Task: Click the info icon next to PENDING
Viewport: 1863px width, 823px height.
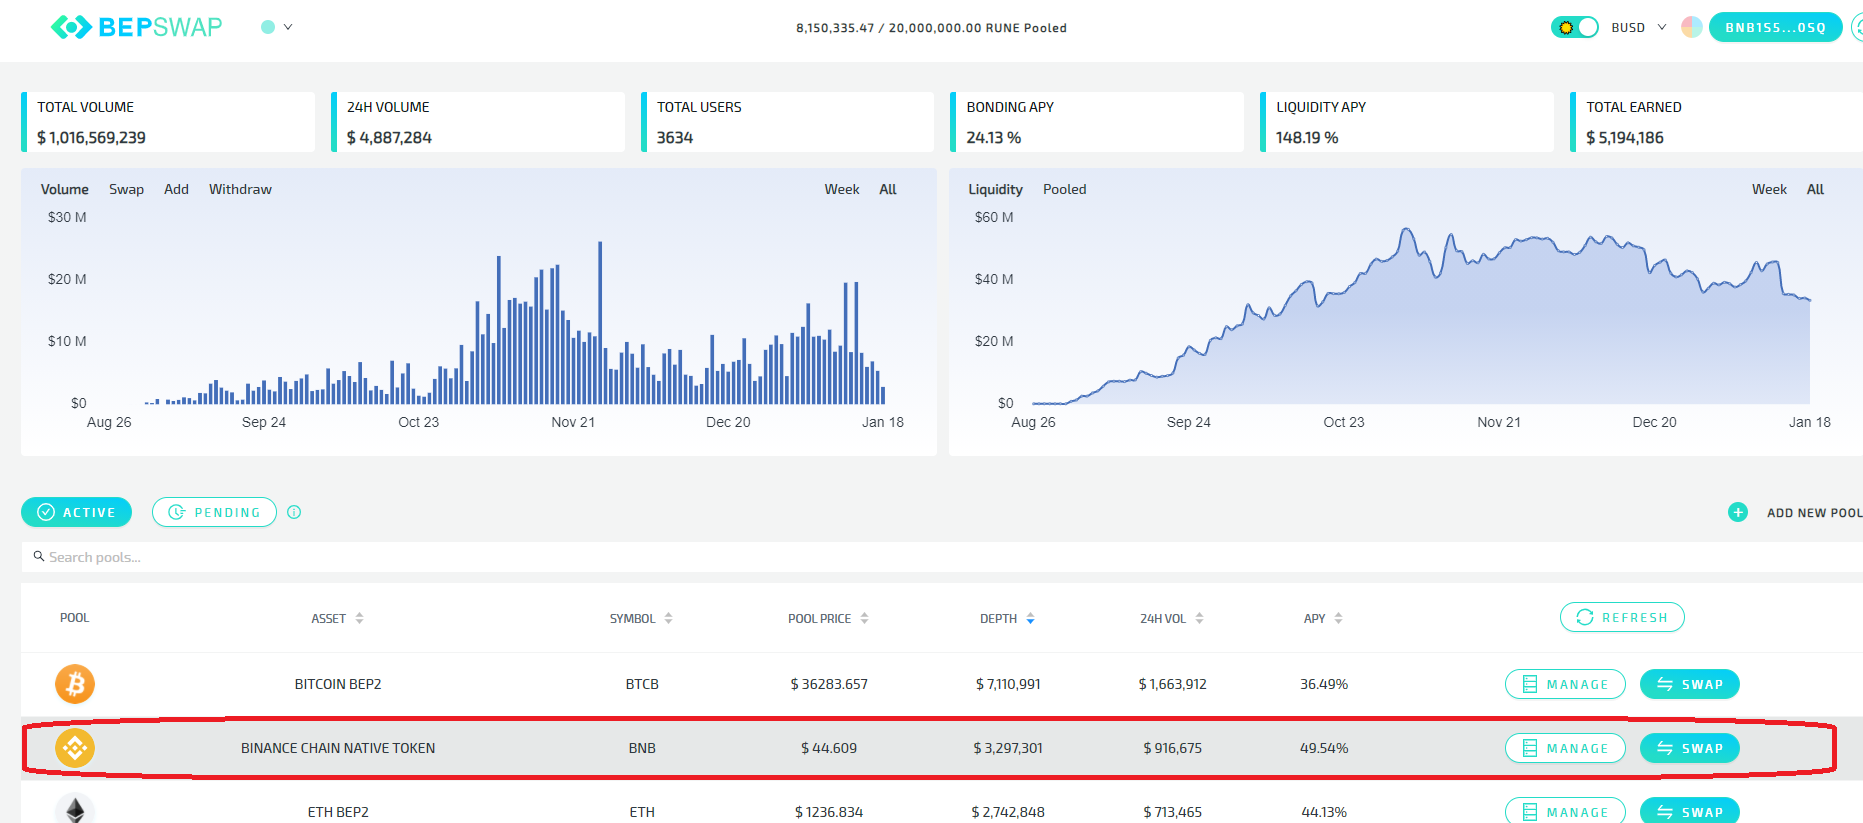Action: tap(294, 512)
